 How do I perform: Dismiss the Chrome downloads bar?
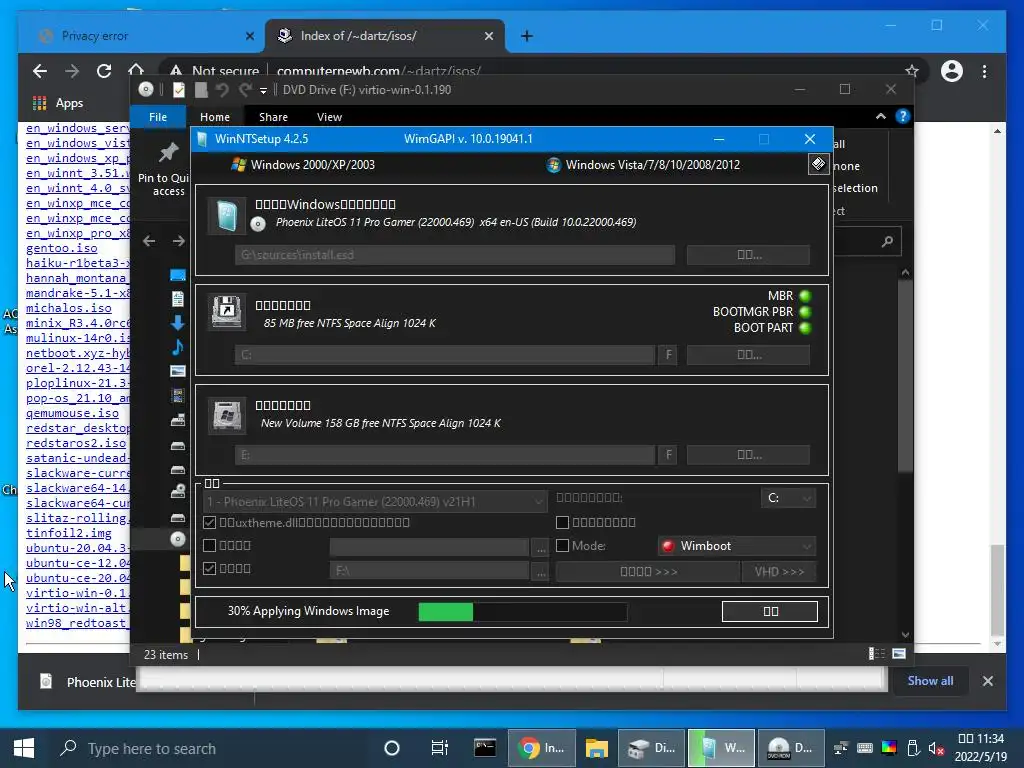987,681
